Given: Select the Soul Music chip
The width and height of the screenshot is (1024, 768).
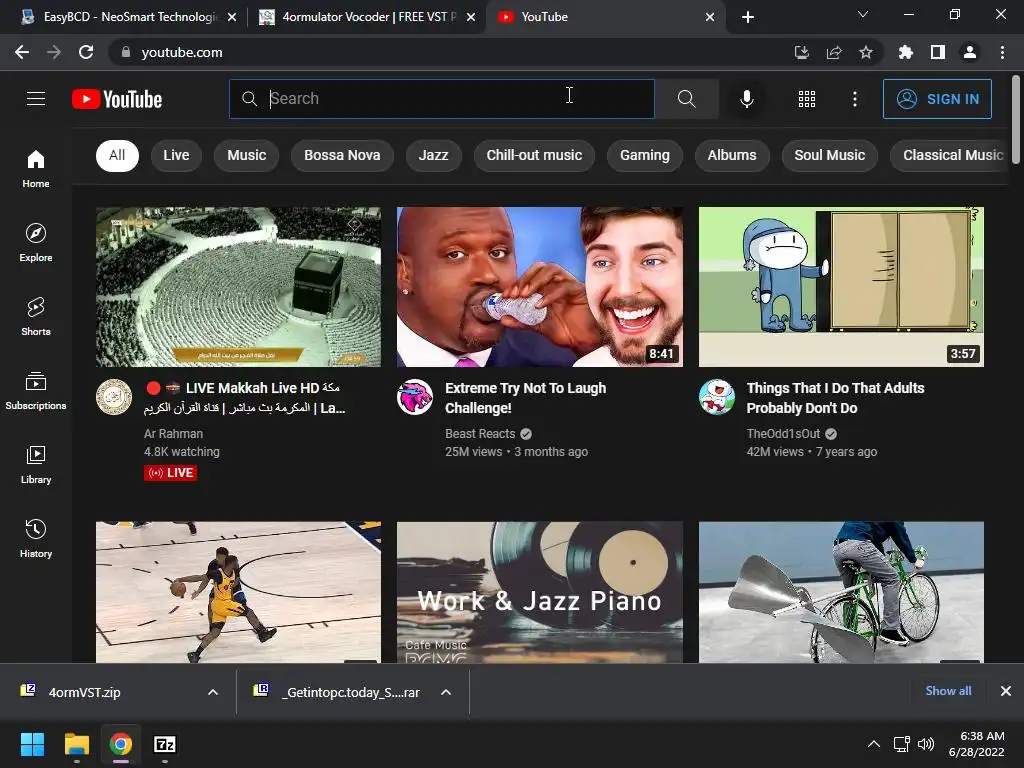Looking at the screenshot, I should [829, 155].
